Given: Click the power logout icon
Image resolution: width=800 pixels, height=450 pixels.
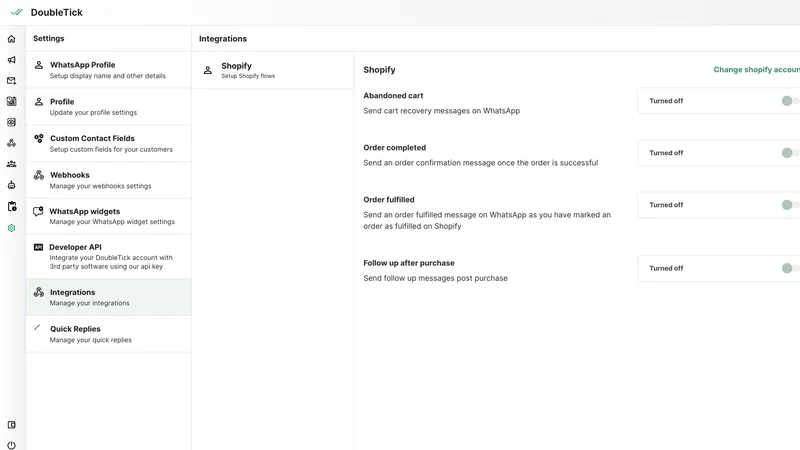Looking at the screenshot, I should (x=11, y=445).
